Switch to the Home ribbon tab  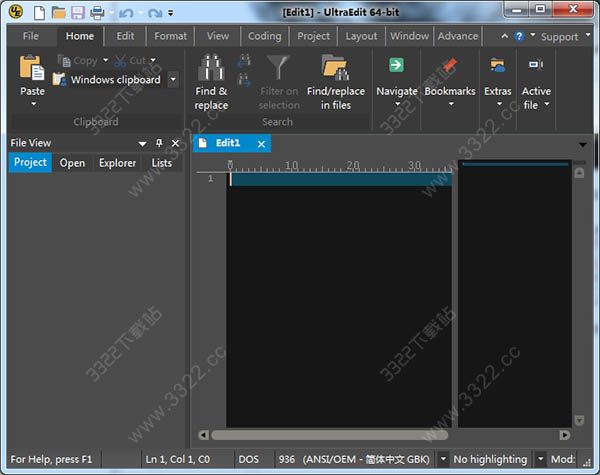[80, 36]
